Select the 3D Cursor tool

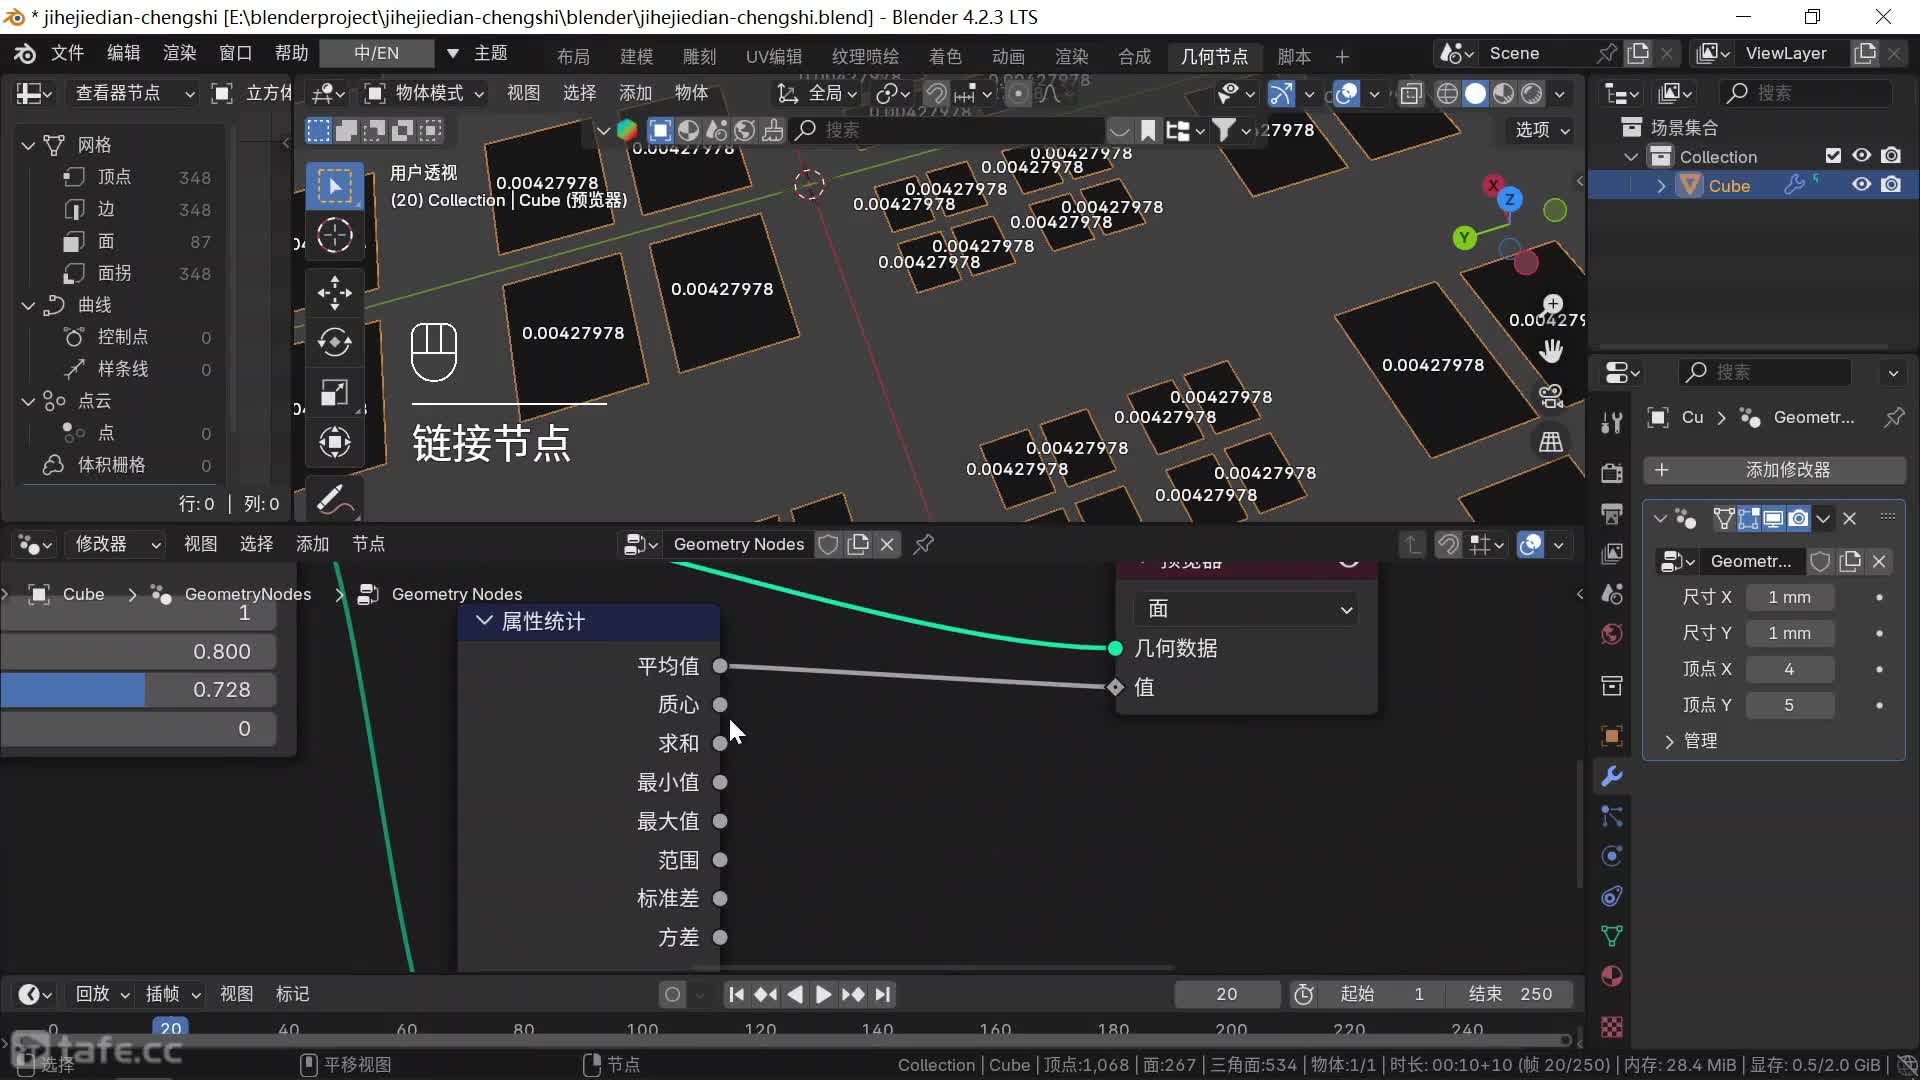[334, 236]
